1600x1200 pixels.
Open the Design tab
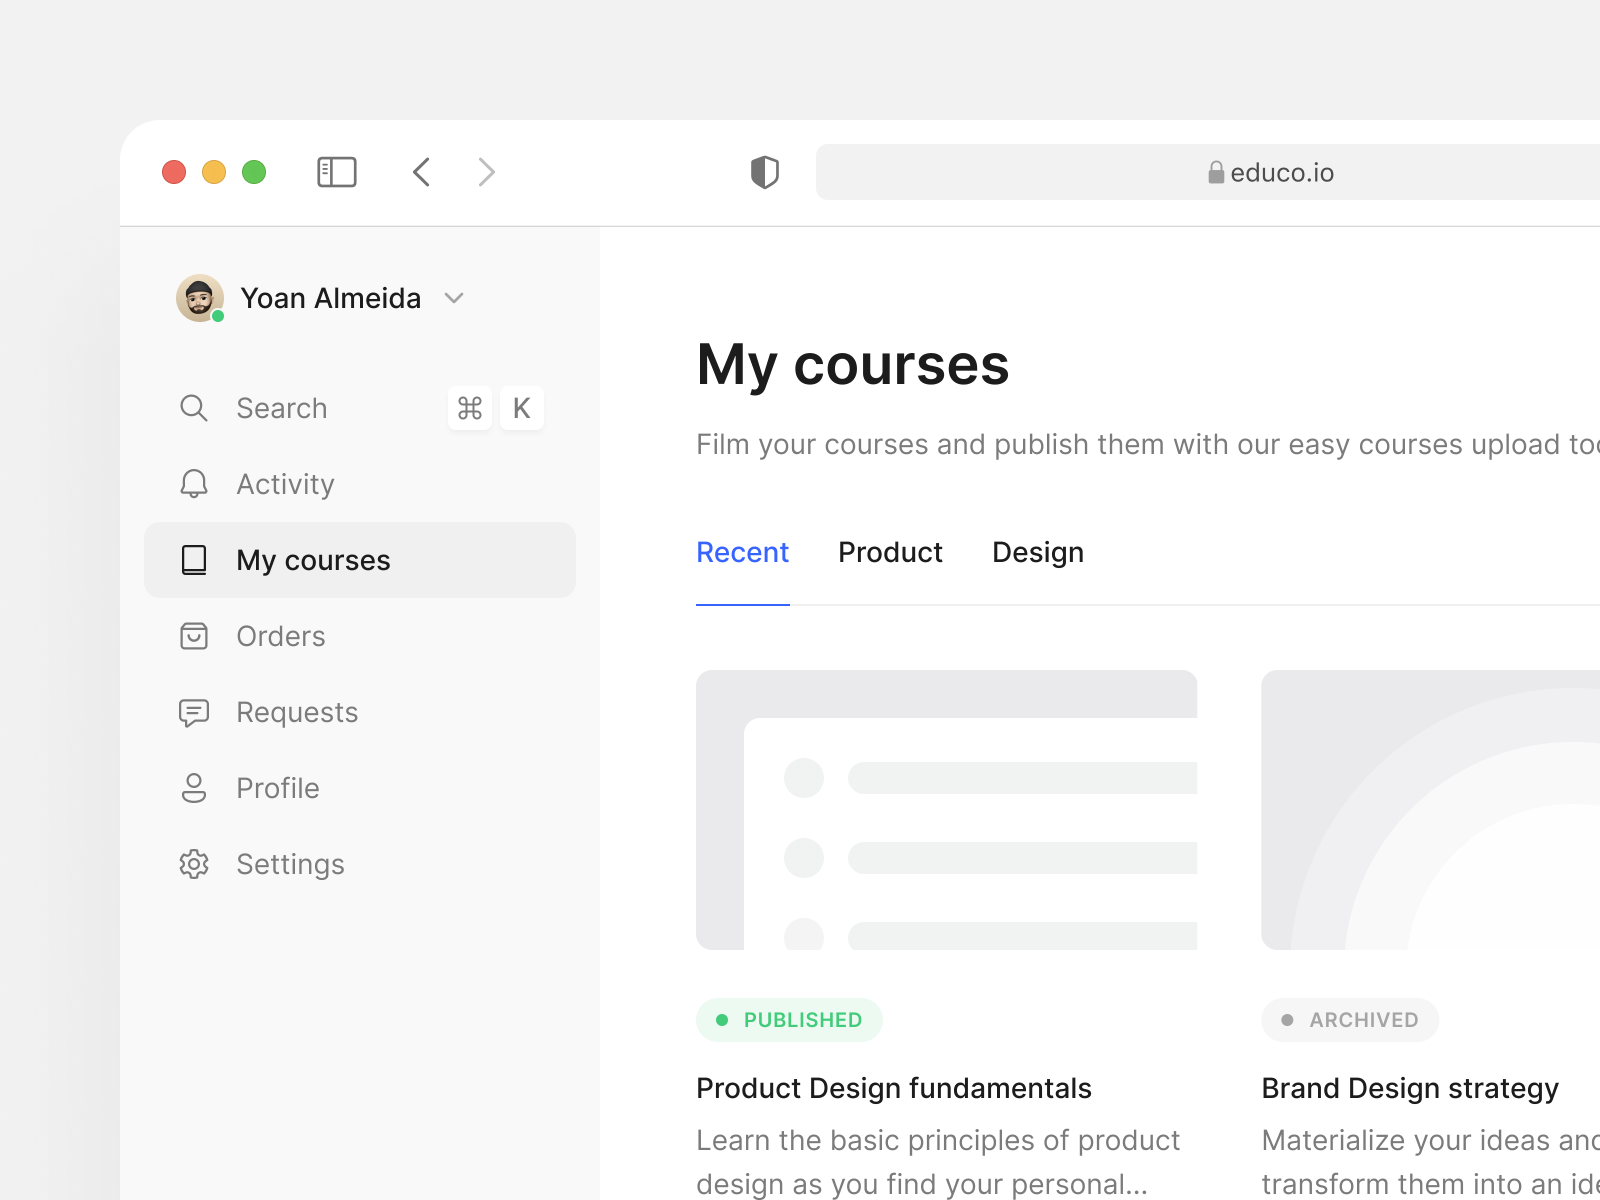click(x=1038, y=552)
